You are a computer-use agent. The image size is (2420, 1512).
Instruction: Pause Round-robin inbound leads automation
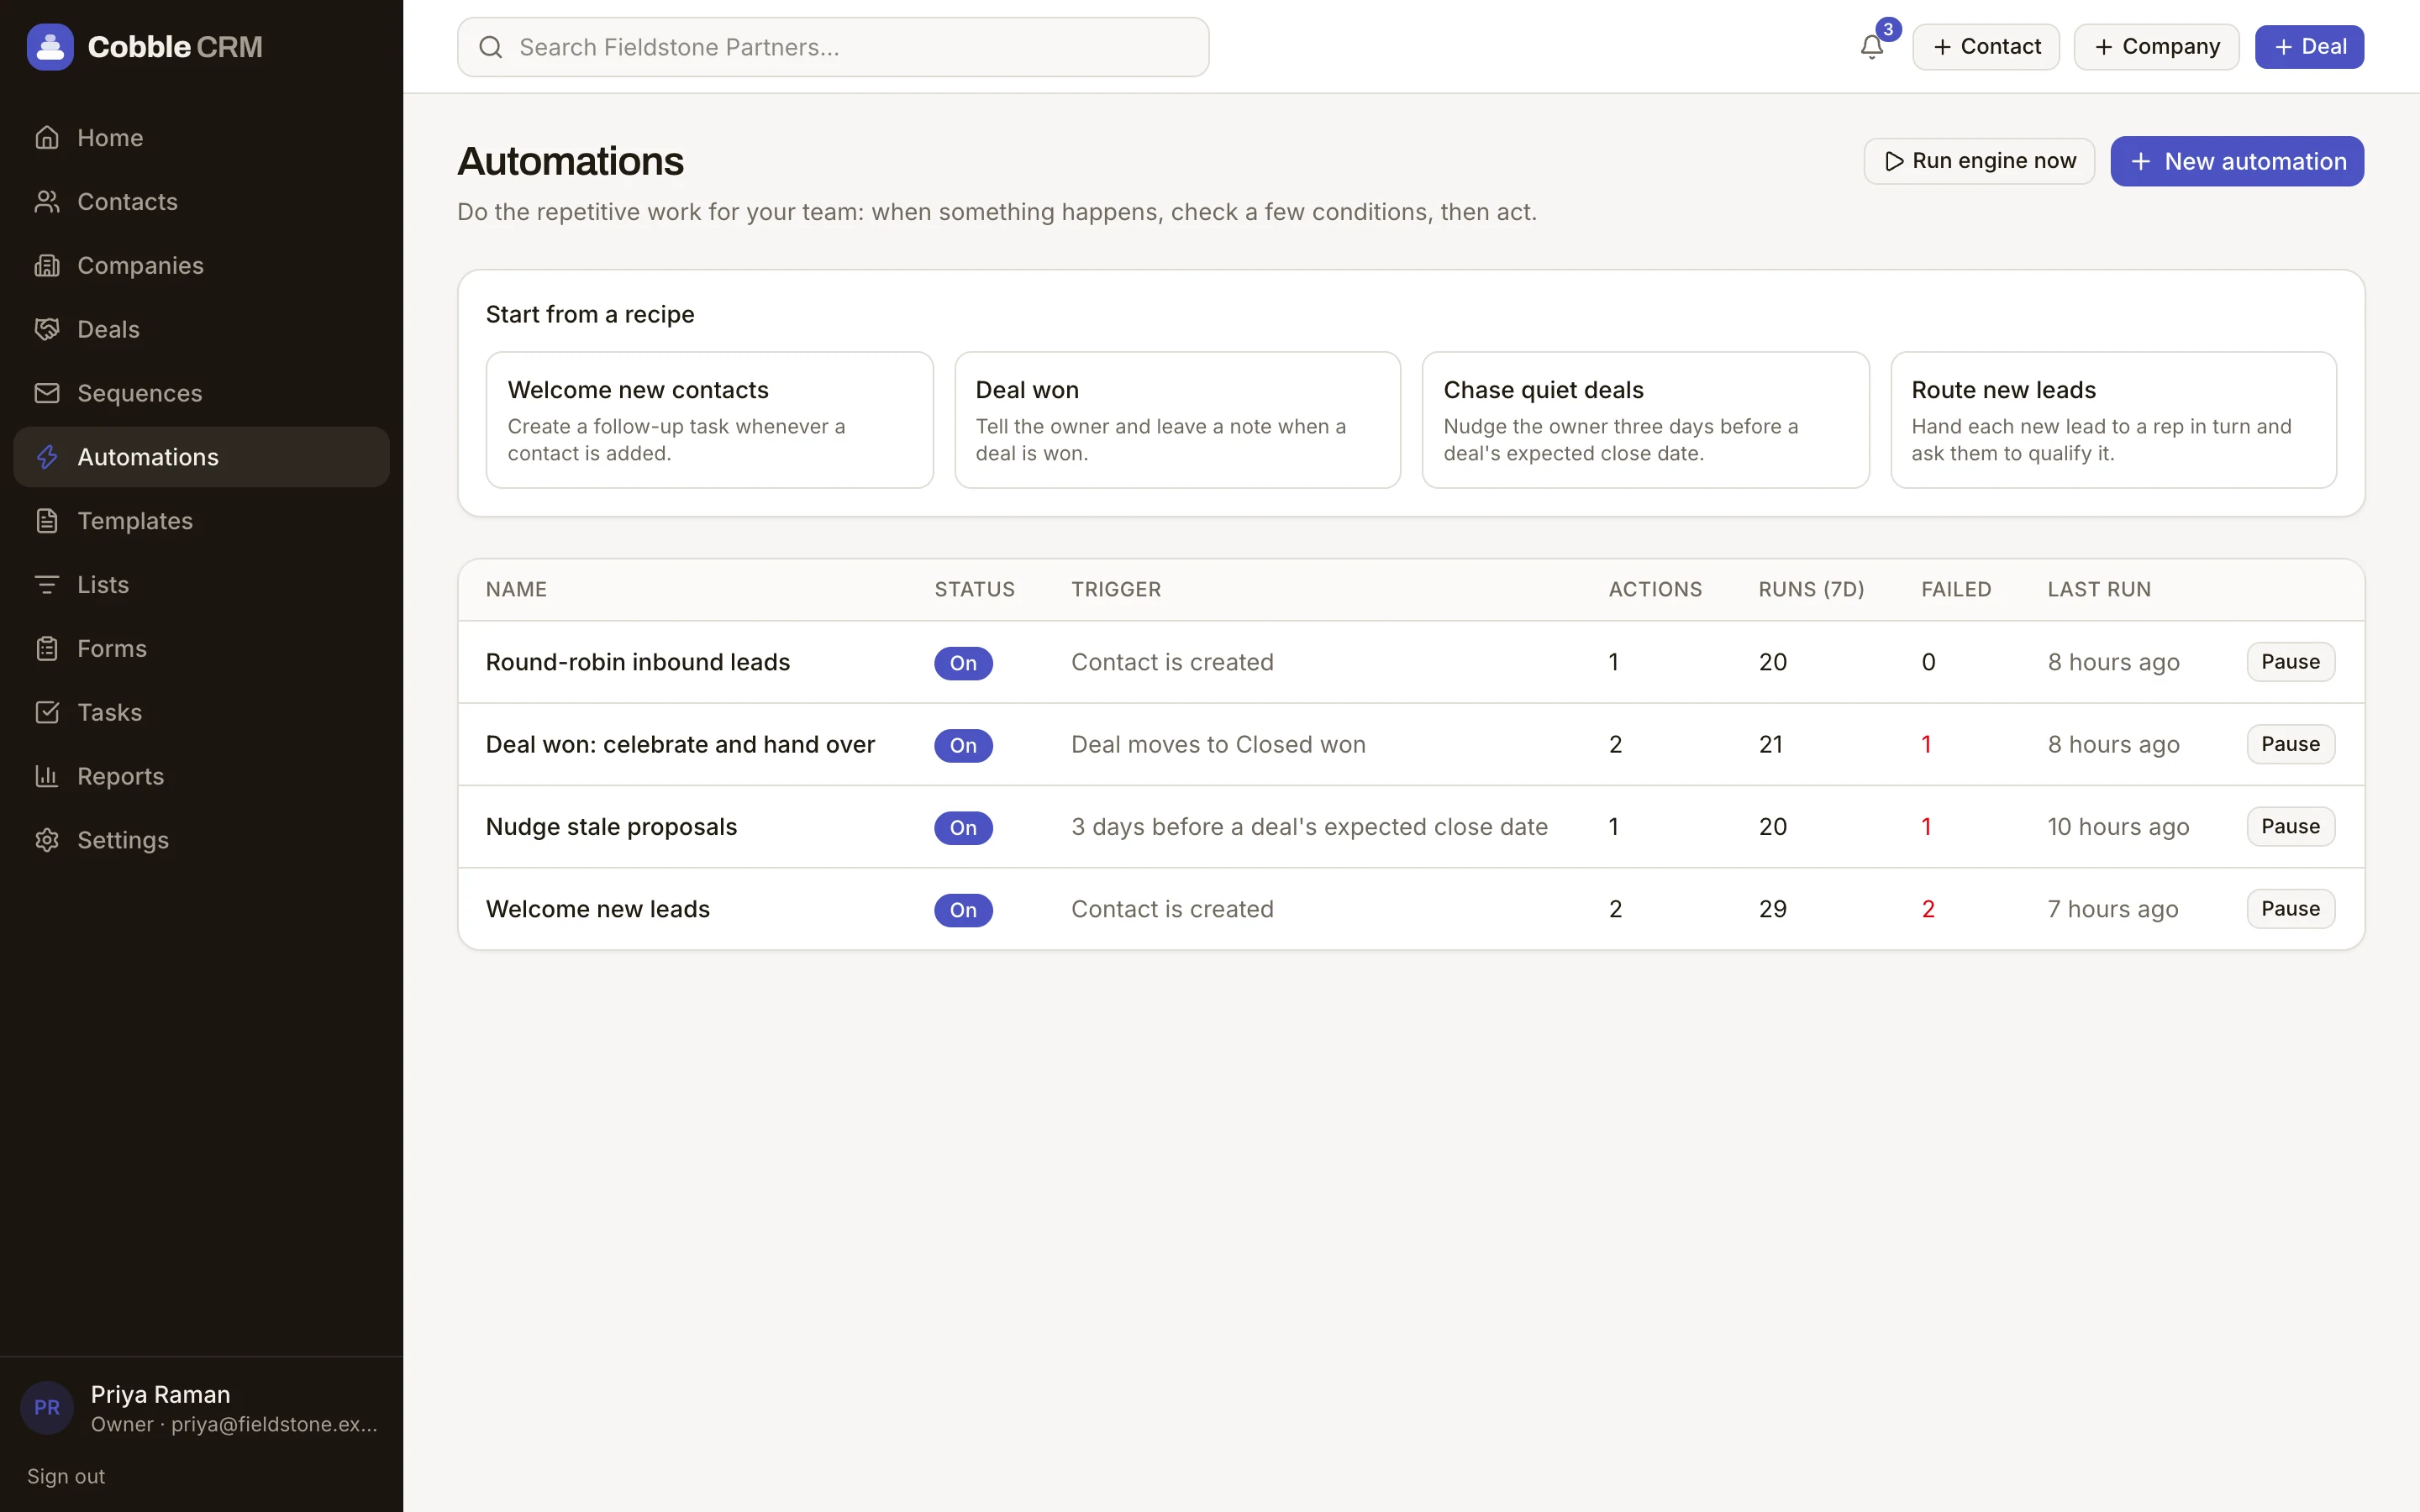(2290, 662)
